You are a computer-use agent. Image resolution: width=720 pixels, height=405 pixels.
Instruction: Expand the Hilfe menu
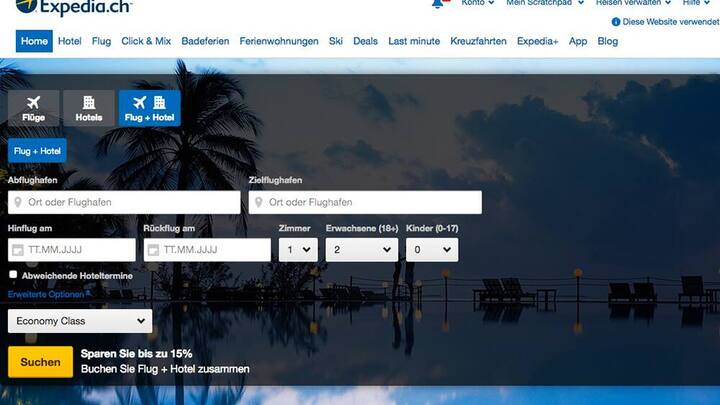(x=696, y=3)
